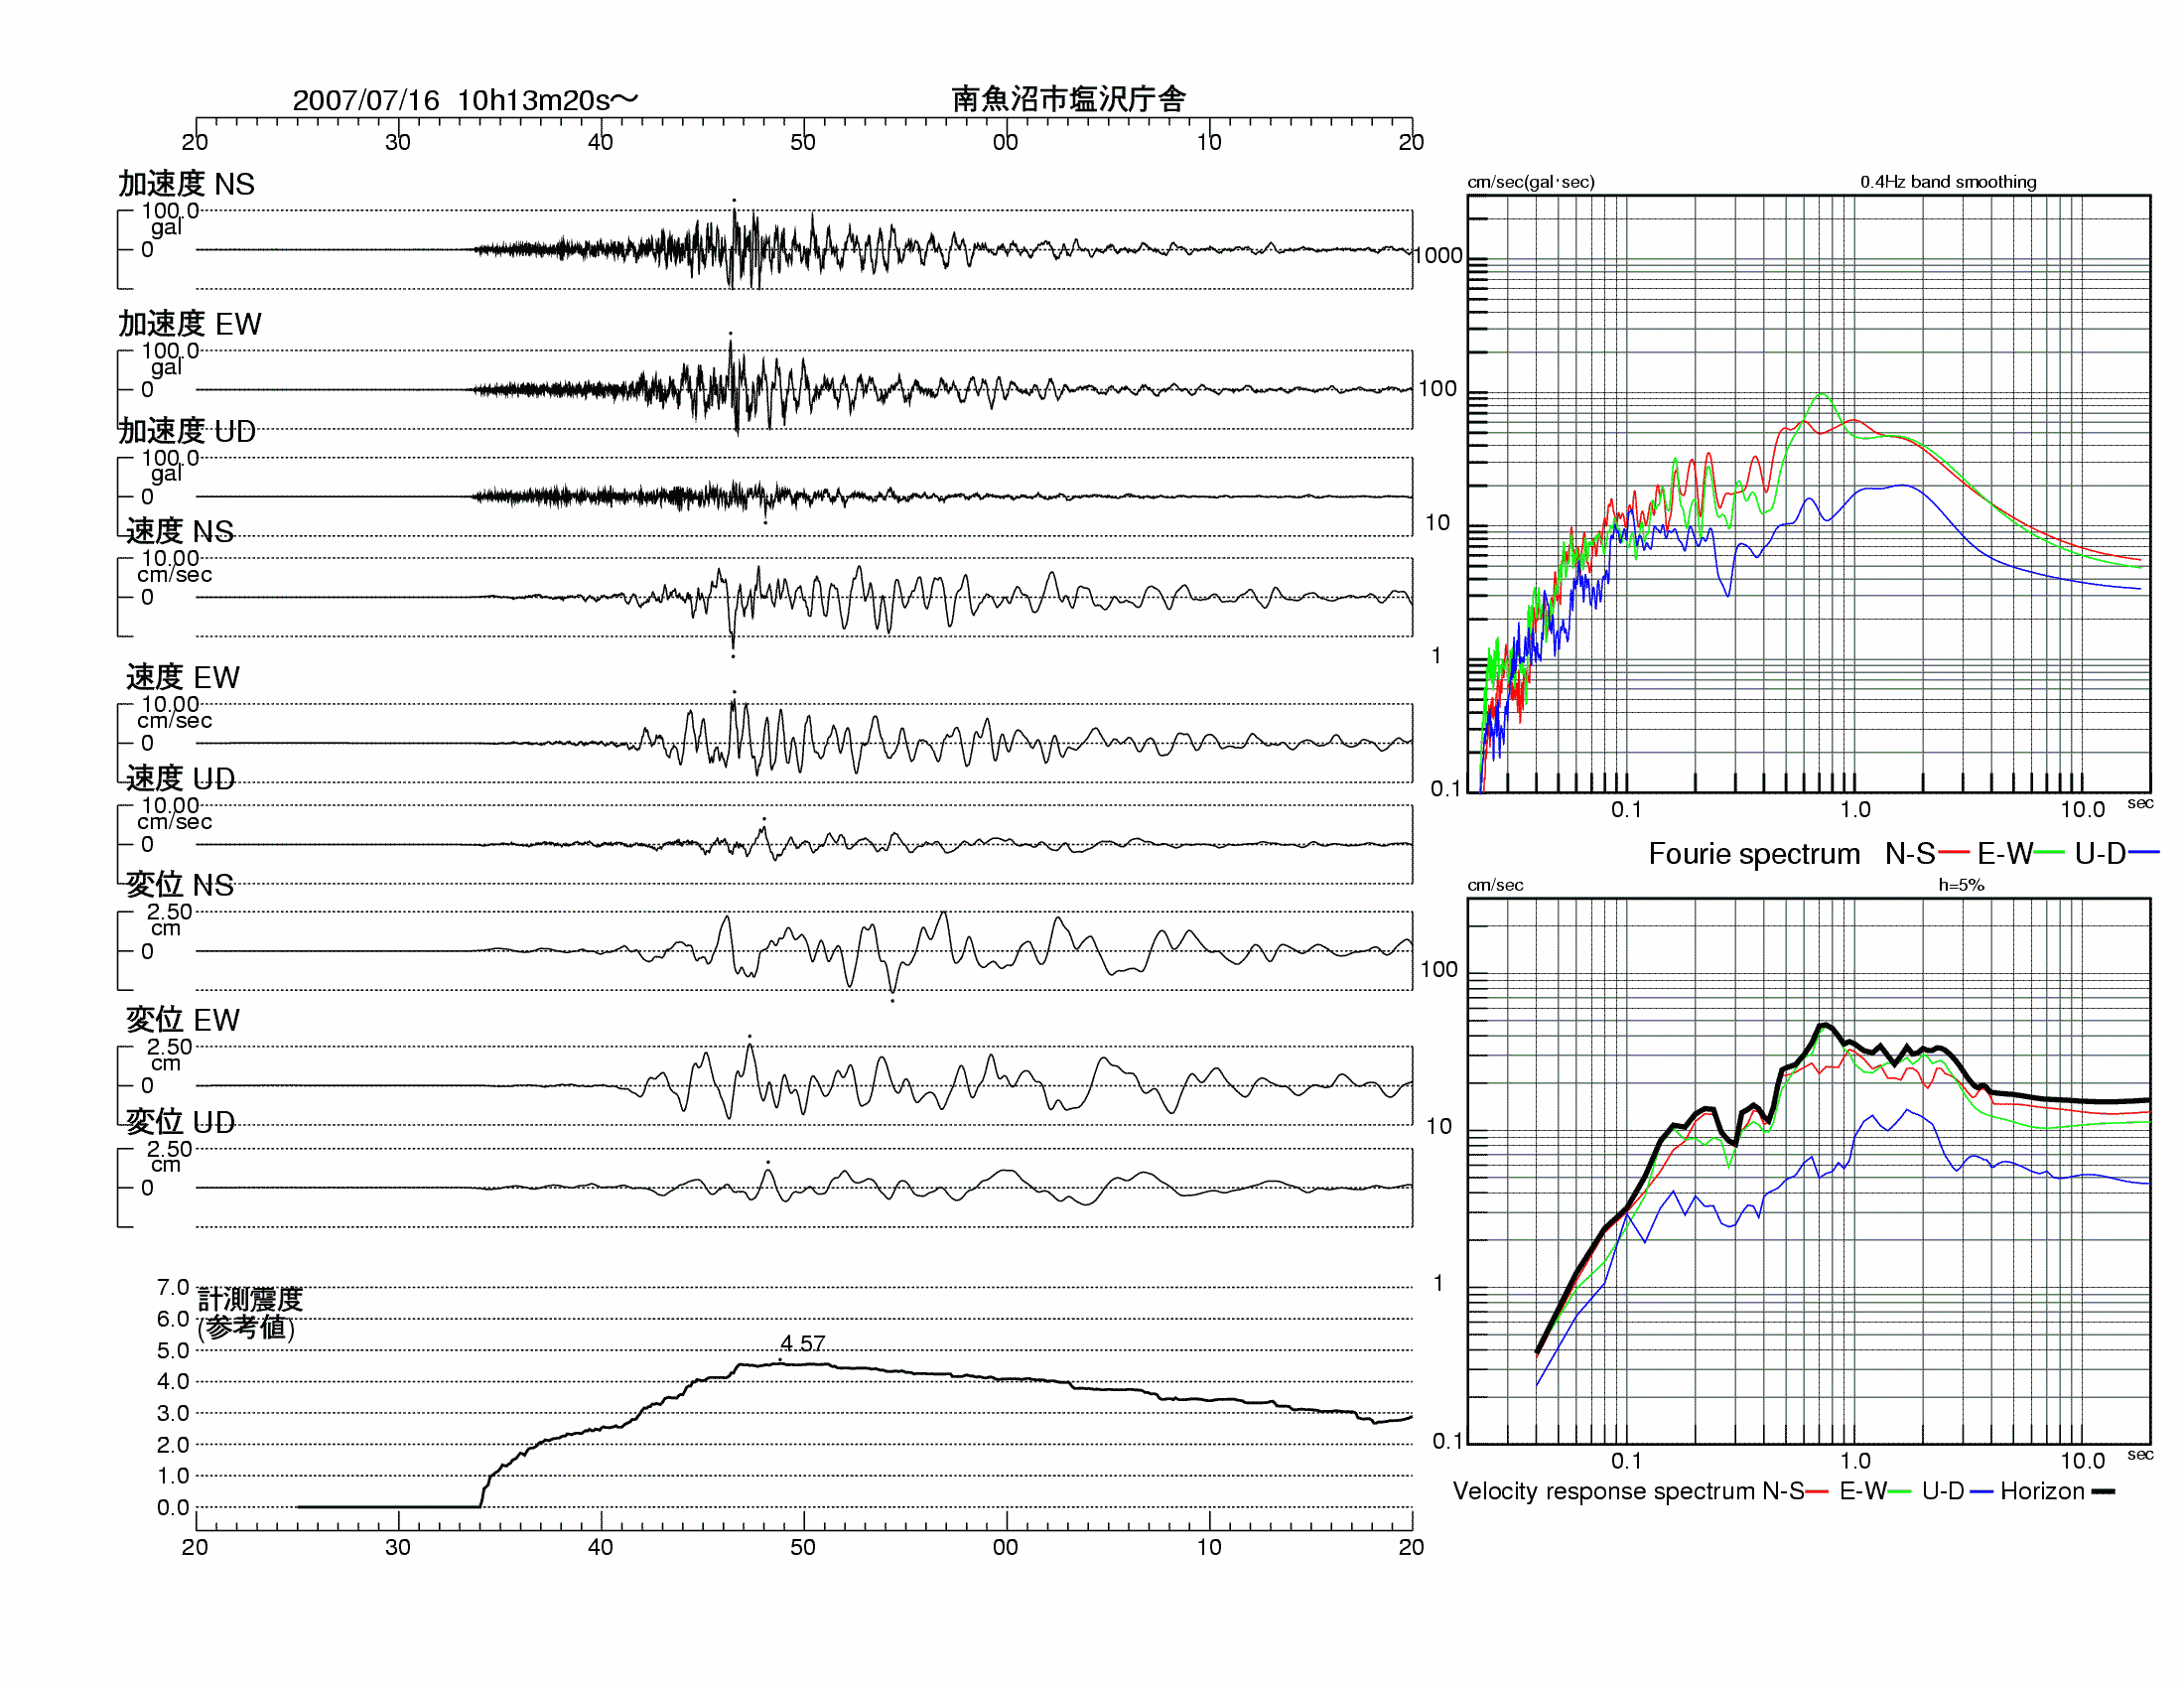Click the Velocity response spectrum title
Viewport: 2184px width, 1688px height.
(1604, 1491)
